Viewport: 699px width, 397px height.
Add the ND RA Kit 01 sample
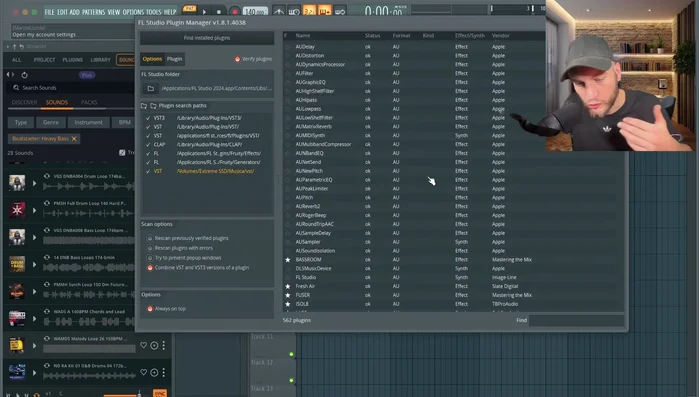pos(154,372)
